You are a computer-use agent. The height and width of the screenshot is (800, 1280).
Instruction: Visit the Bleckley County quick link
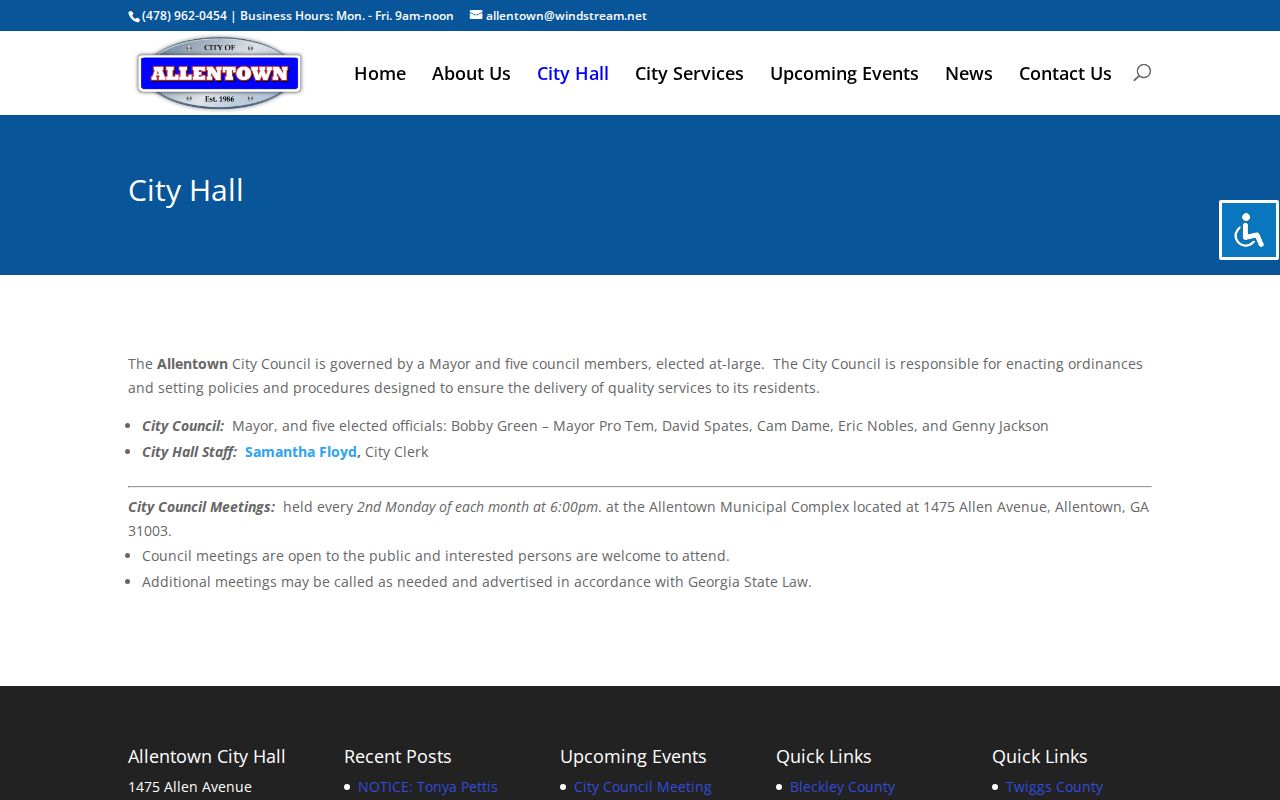(x=842, y=787)
